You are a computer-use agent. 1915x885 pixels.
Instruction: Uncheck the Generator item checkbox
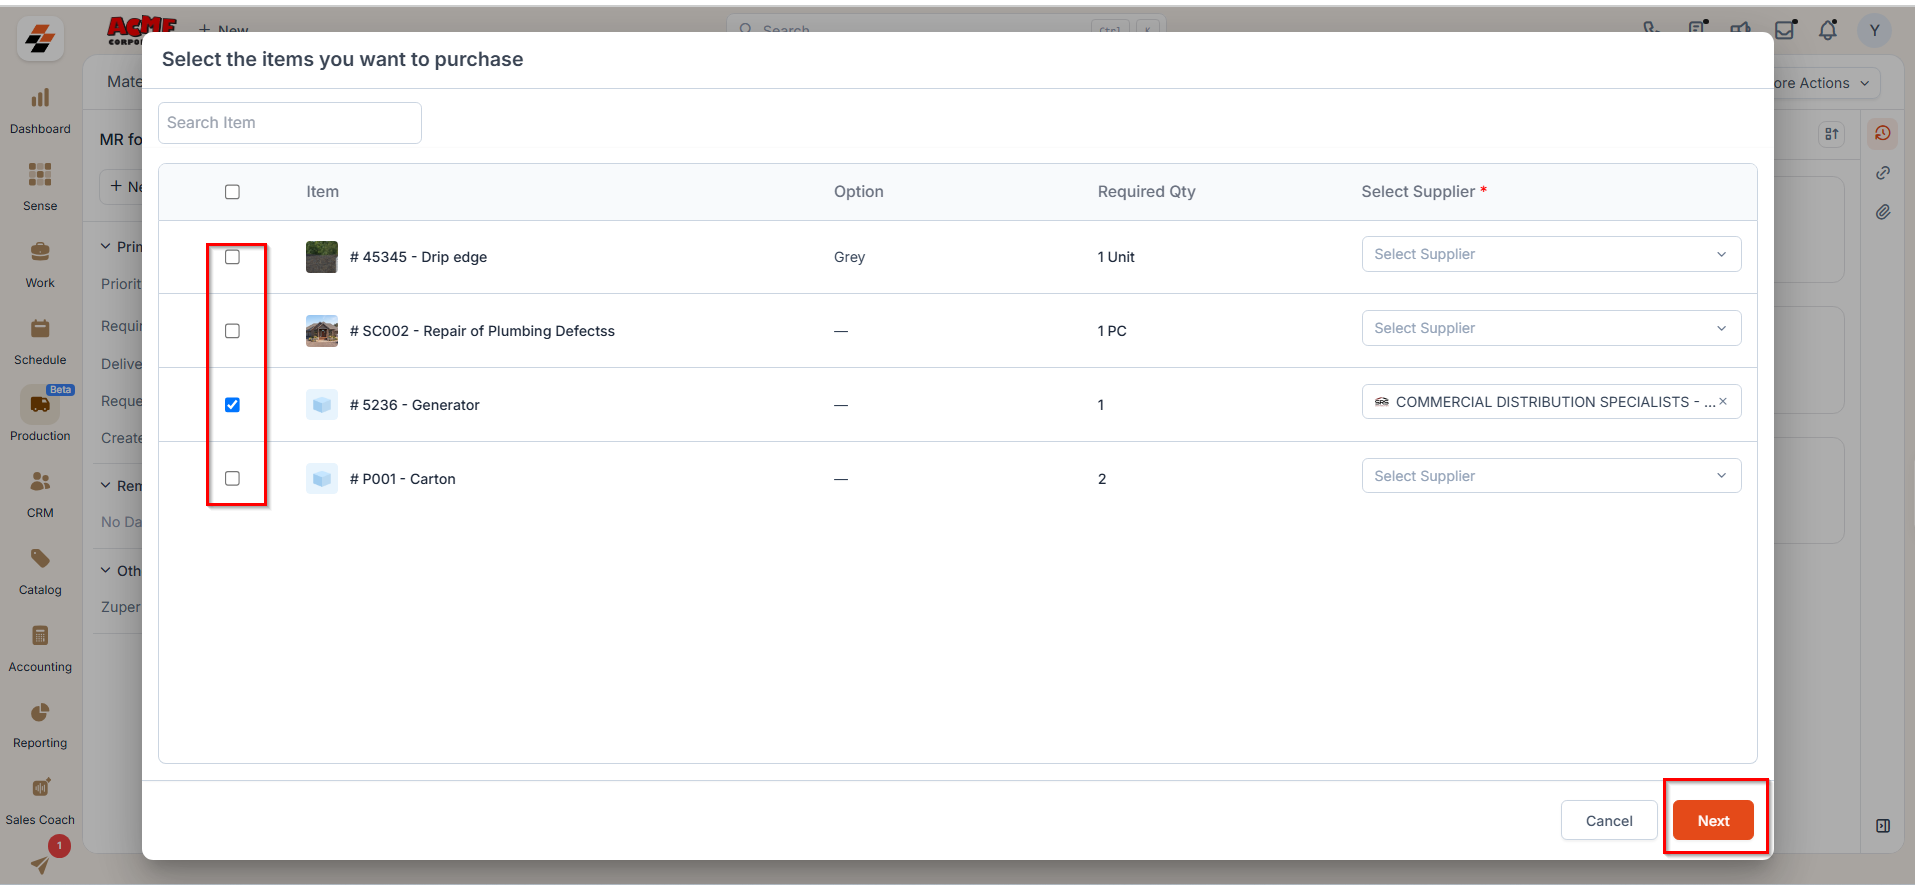click(x=232, y=405)
